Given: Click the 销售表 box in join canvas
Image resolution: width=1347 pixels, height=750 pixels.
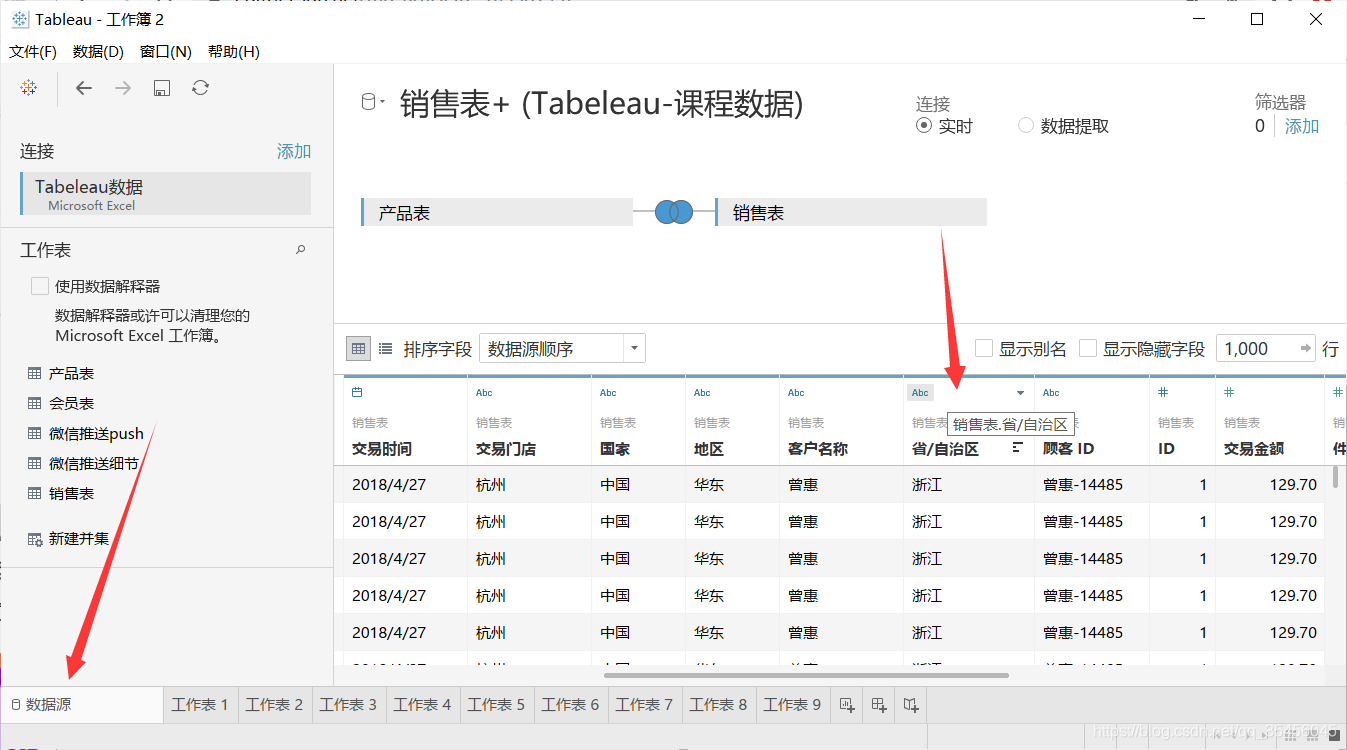Looking at the screenshot, I should [851, 212].
